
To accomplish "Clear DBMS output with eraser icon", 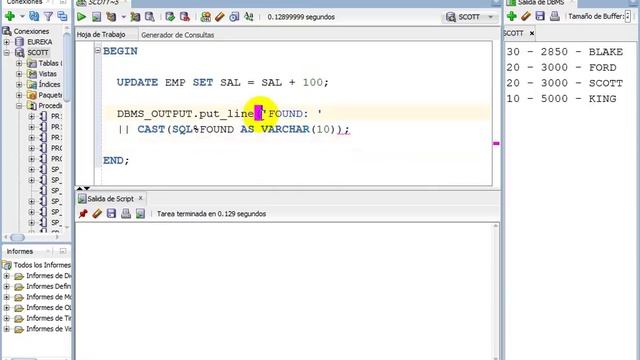I will 526,16.
